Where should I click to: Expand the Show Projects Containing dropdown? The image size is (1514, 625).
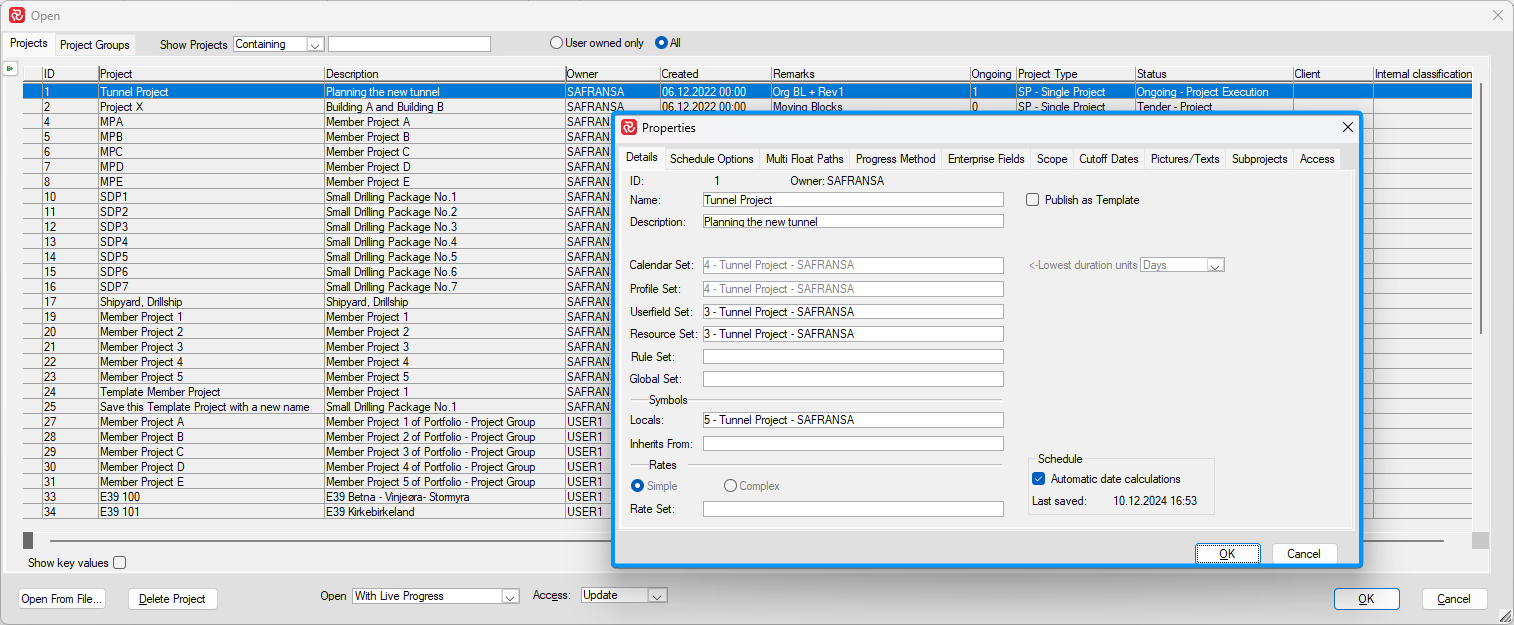click(315, 44)
